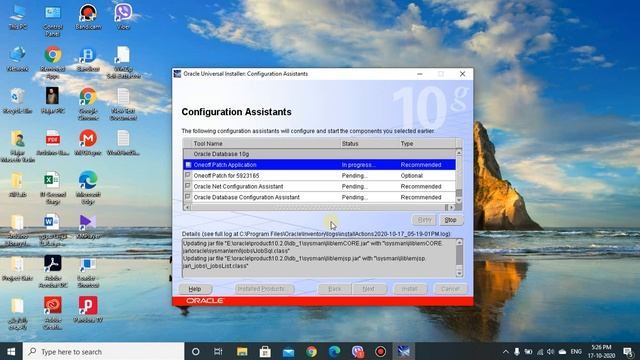Image resolution: width=640 pixels, height=360 pixels.
Task: Click the details log scroll-up arrow
Action: point(459,242)
